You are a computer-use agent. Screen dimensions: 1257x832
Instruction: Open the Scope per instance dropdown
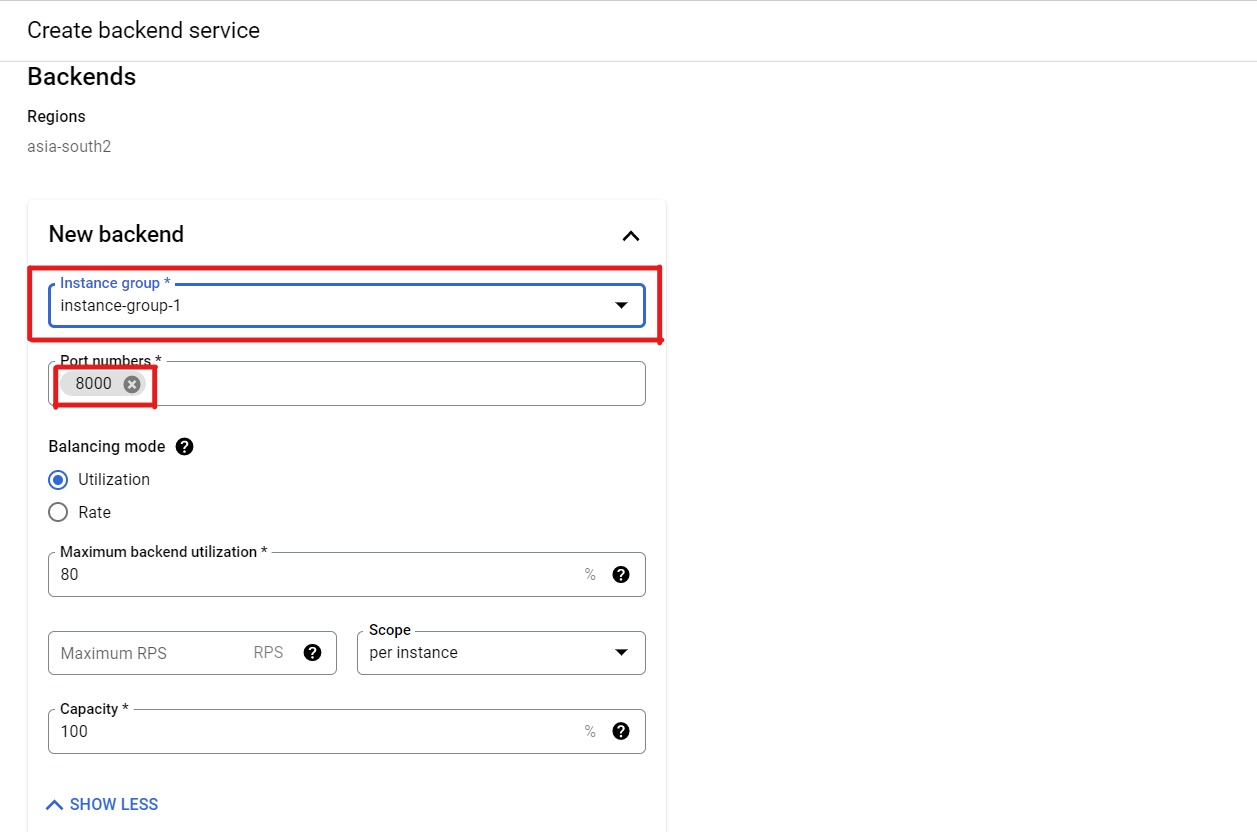501,653
